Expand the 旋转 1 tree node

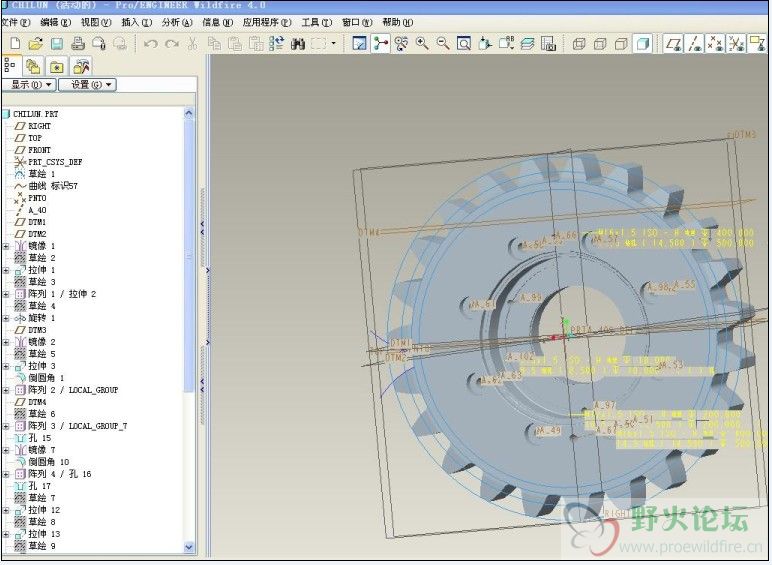point(6,318)
